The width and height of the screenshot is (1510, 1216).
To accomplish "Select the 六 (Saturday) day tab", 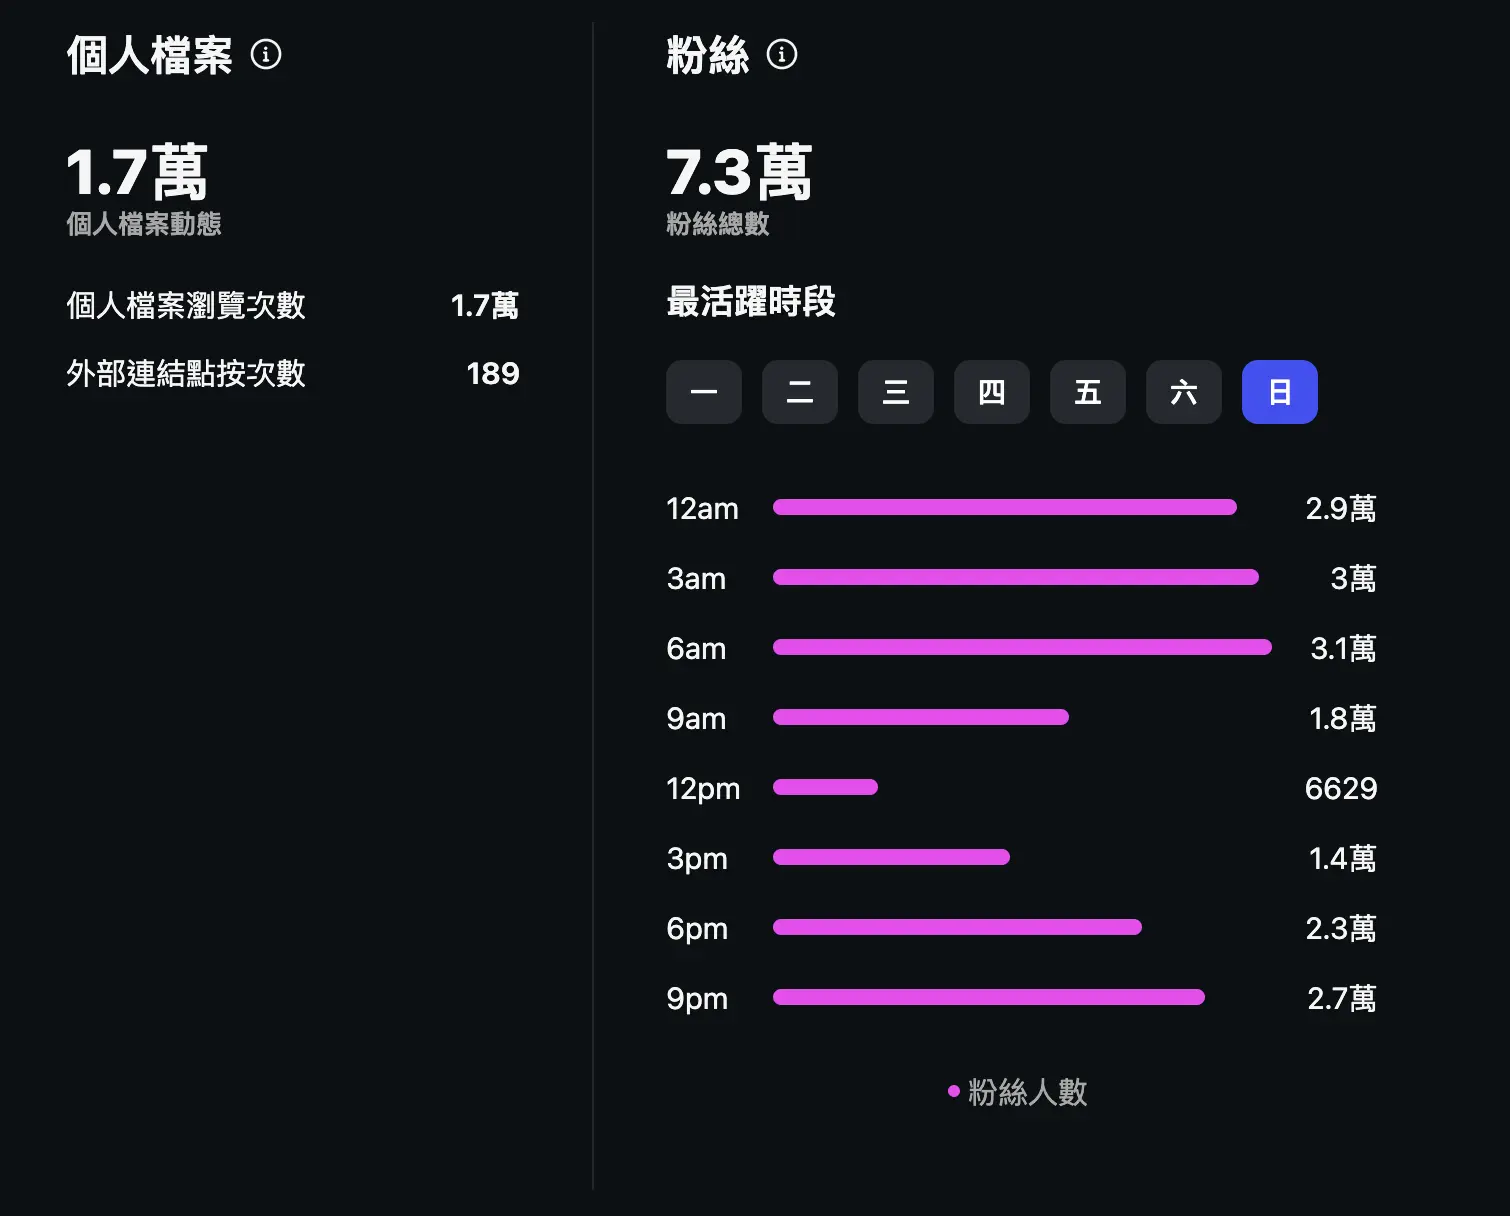I will pyautogui.click(x=1184, y=392).
